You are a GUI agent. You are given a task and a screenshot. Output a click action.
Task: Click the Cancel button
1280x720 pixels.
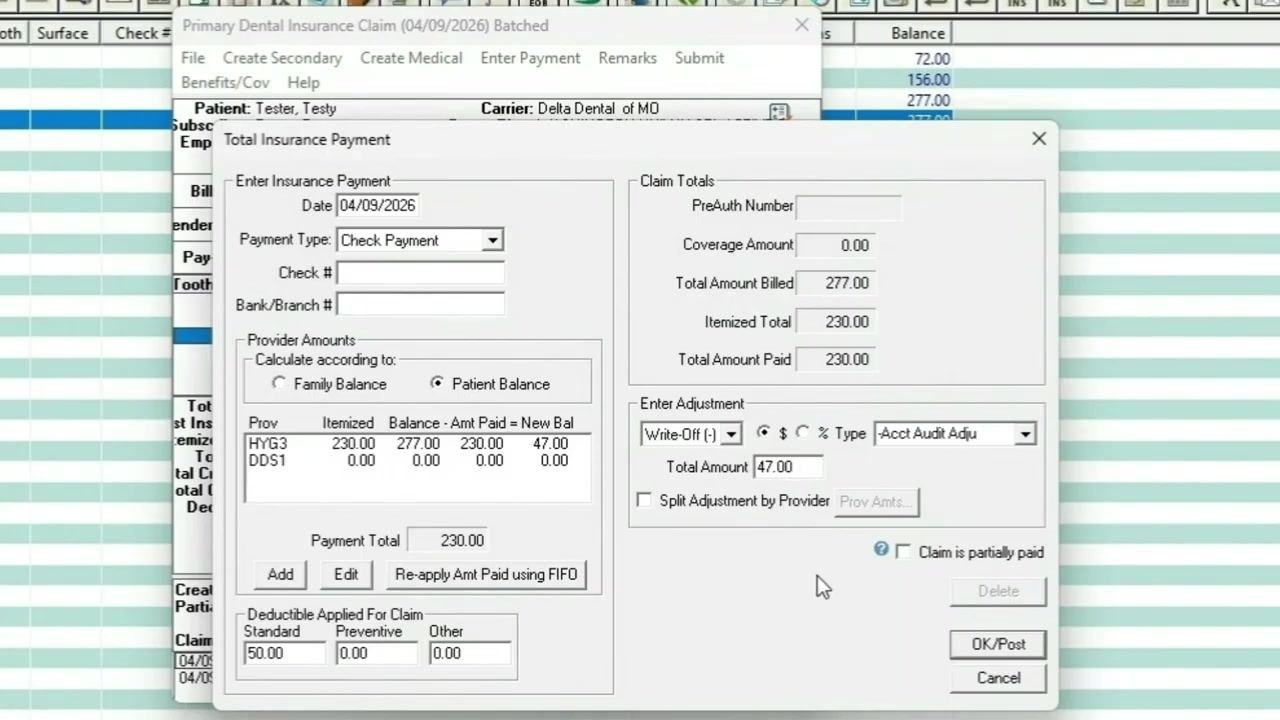tap(998, 678)
